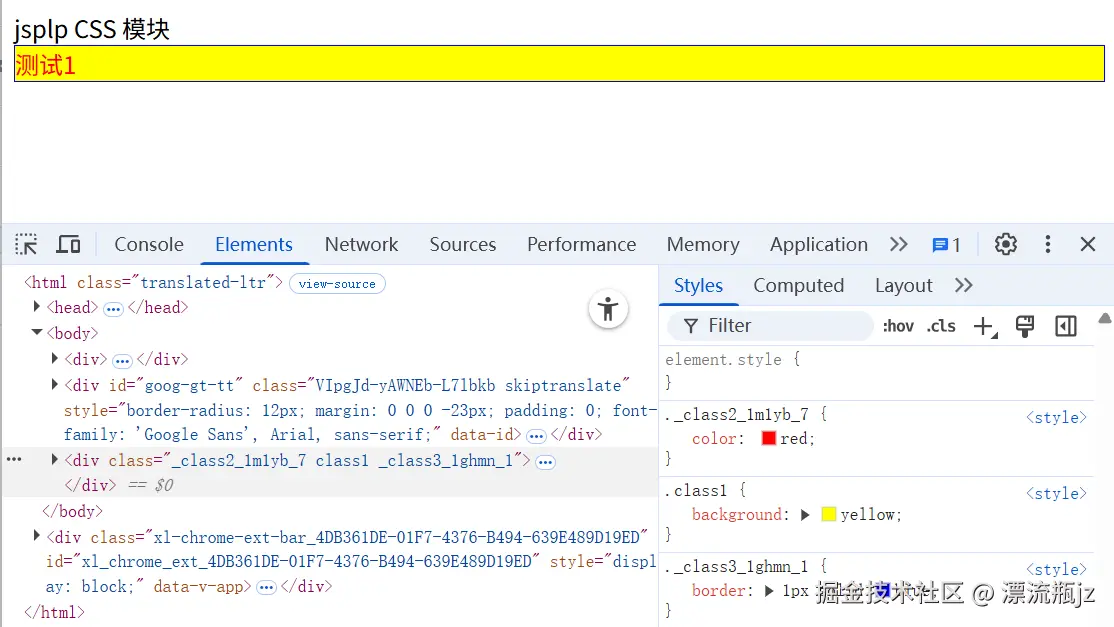1114x627 pixels.
Task: Select the inspect element tool
Action: [x=26, y=244]
